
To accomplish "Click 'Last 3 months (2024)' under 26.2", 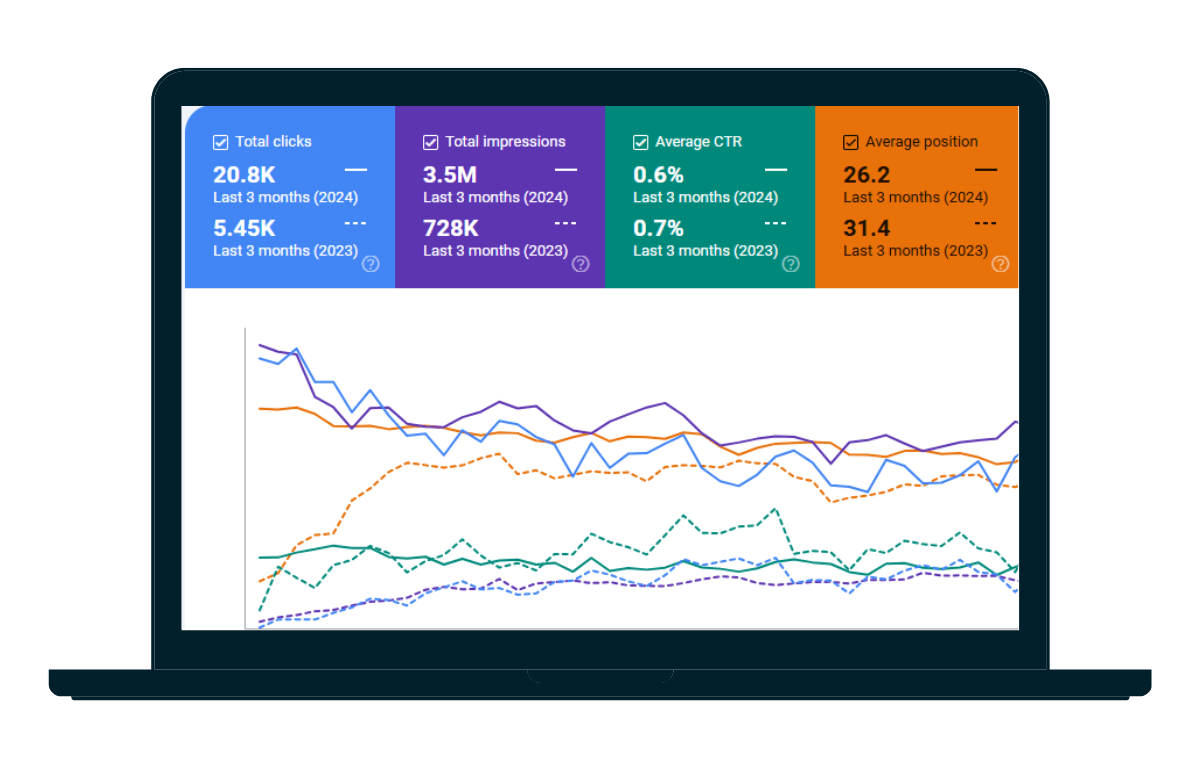I will pos(916,198).
